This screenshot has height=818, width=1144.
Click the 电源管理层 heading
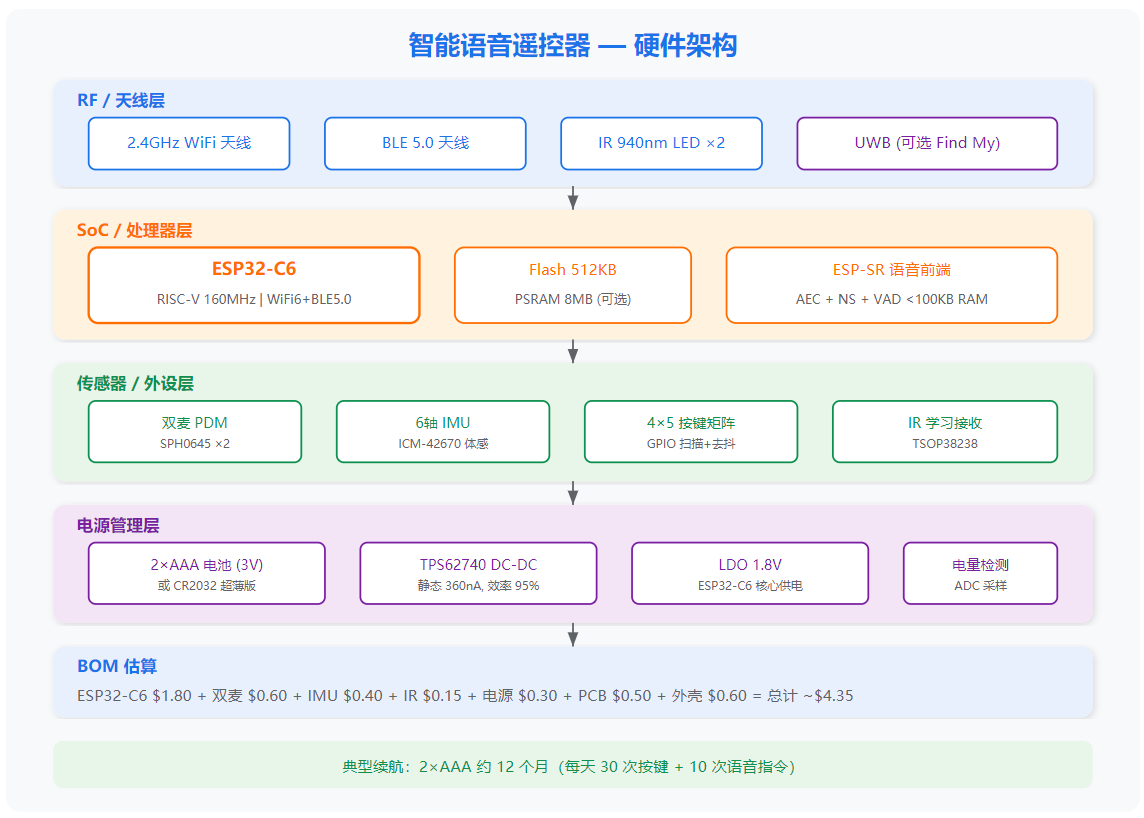[118, 525]
